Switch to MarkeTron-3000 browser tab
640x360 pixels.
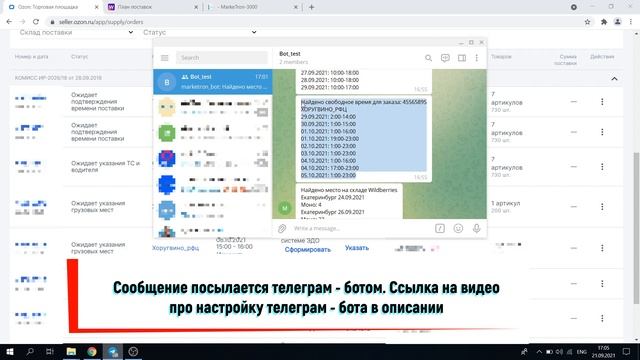point(253,7)
